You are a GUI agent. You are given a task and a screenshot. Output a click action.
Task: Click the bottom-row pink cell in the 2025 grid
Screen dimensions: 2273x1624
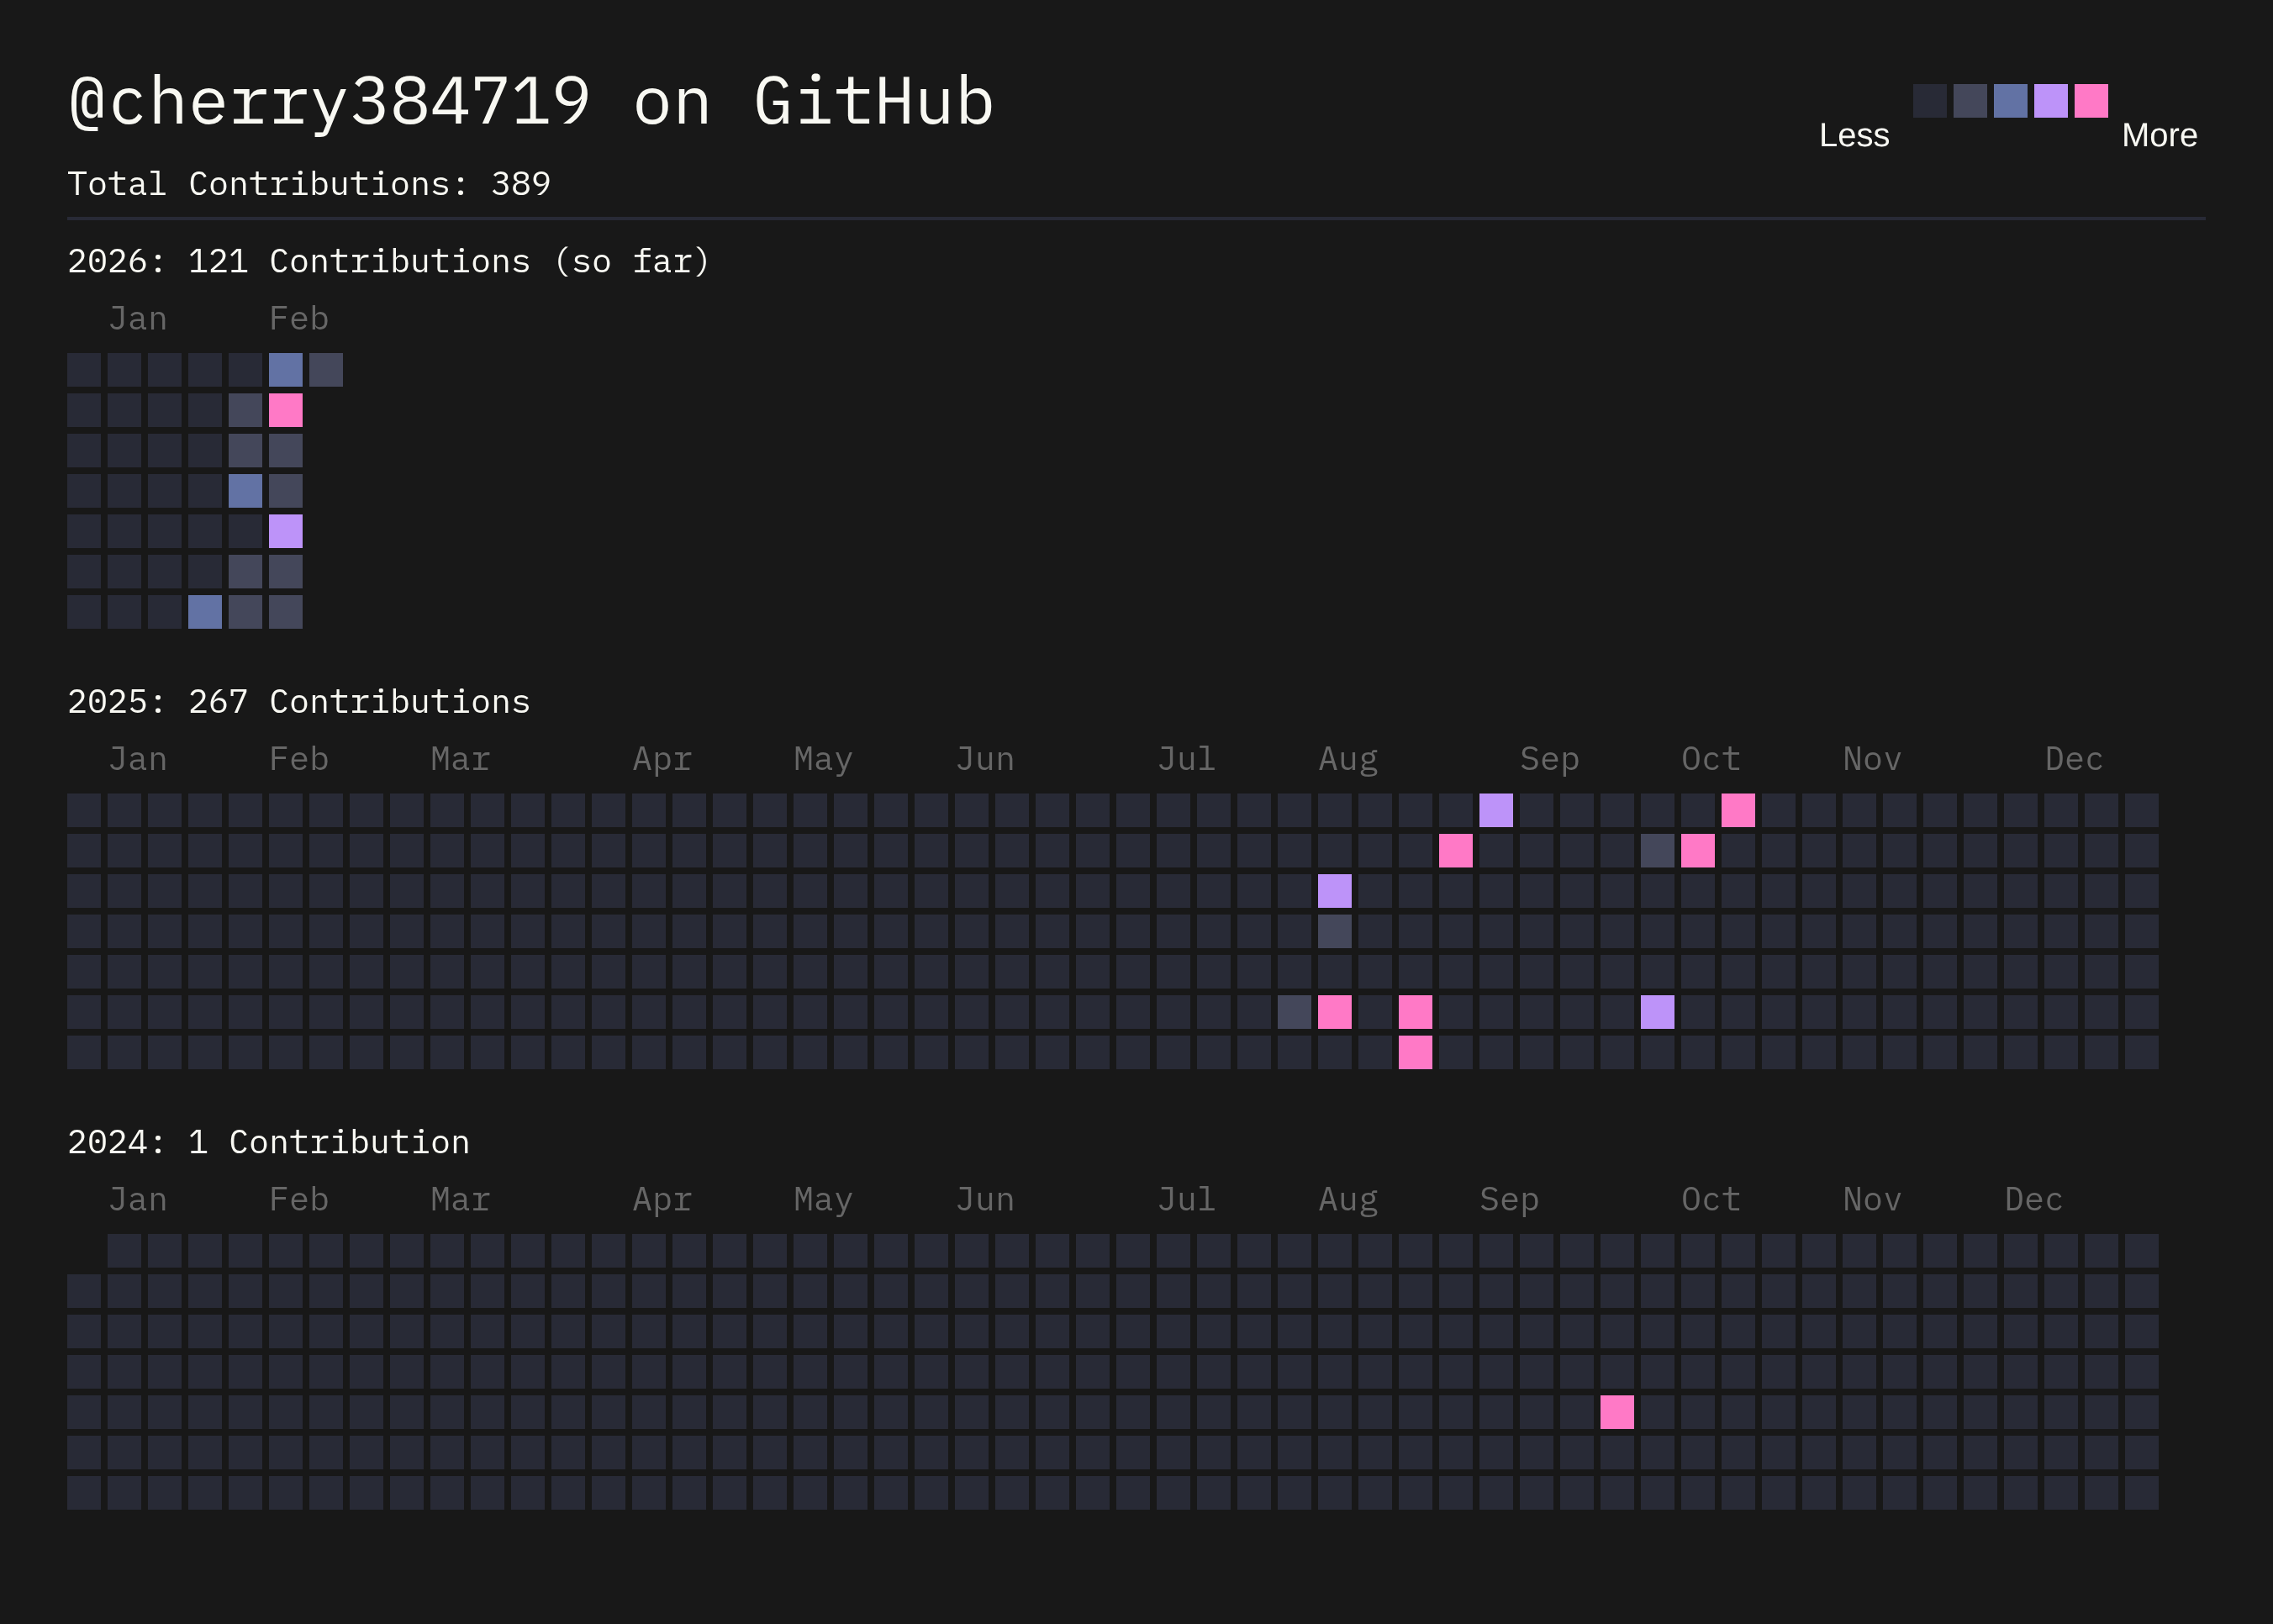[x=1414, y=1052]
